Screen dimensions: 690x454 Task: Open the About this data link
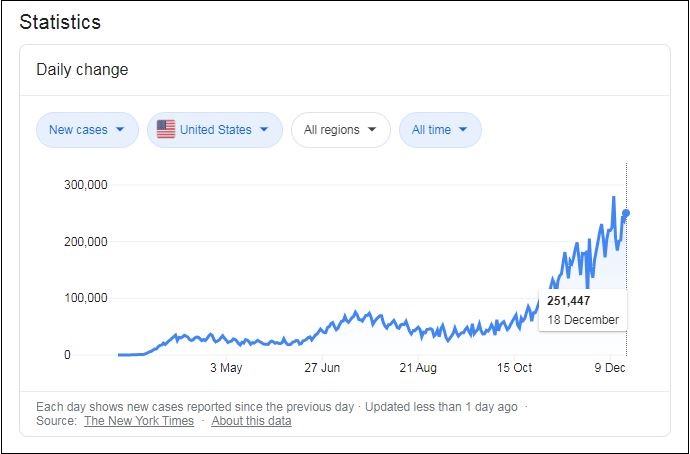click(252, 421)
